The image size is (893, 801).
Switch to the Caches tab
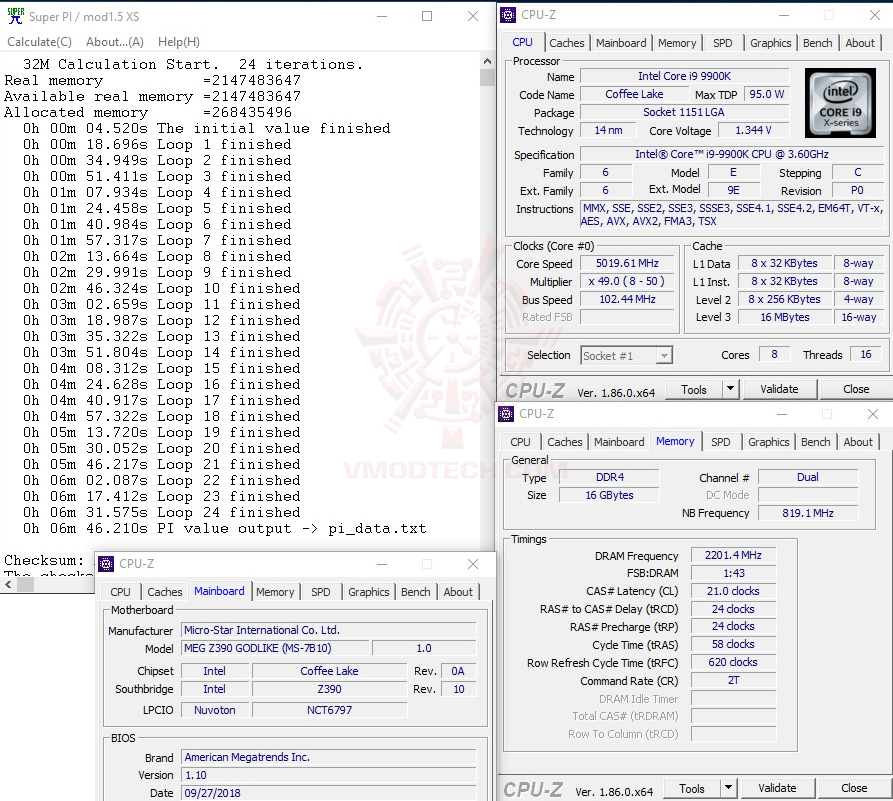coord(567,43)
